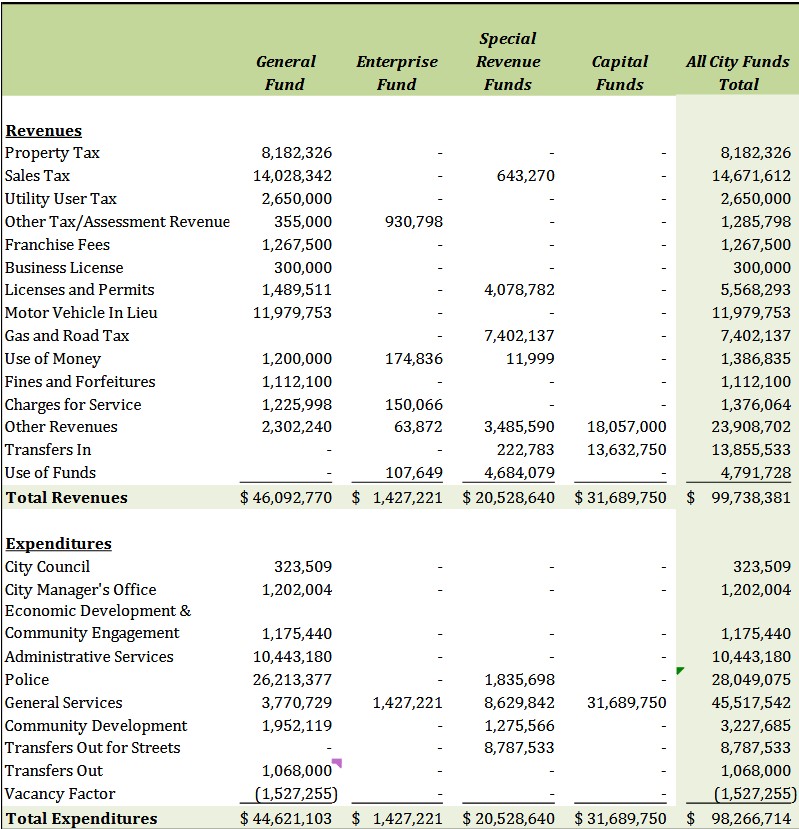Click the Total Expenditures row label

81,818
